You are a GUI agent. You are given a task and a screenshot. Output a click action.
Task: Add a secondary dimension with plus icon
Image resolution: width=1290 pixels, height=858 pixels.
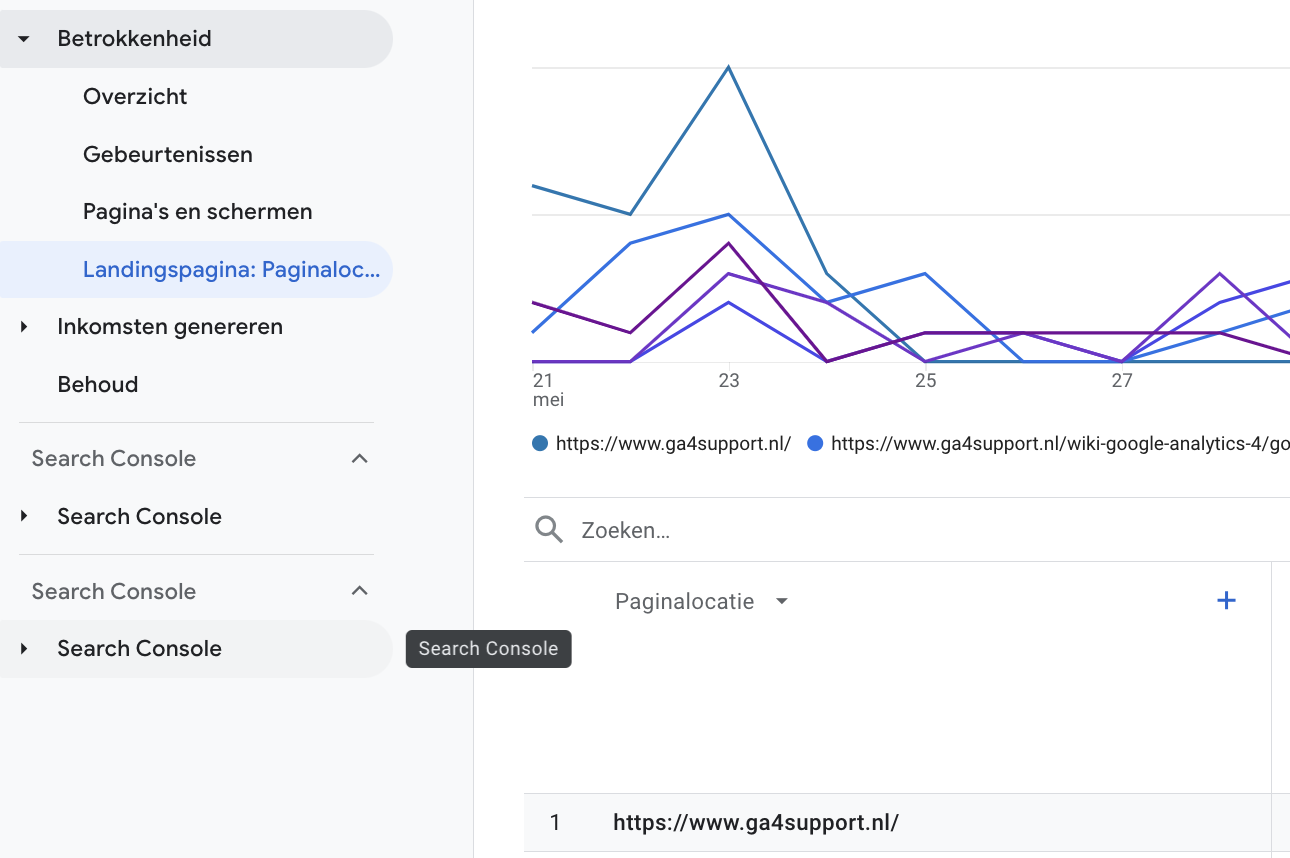pos(1226,600)
